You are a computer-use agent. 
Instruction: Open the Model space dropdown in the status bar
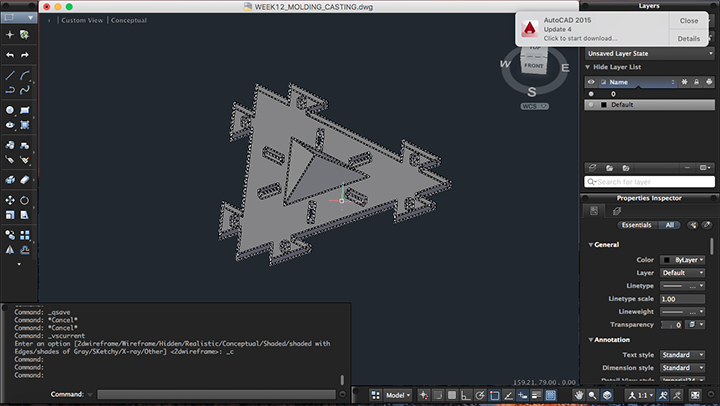[x=398, y=395]
